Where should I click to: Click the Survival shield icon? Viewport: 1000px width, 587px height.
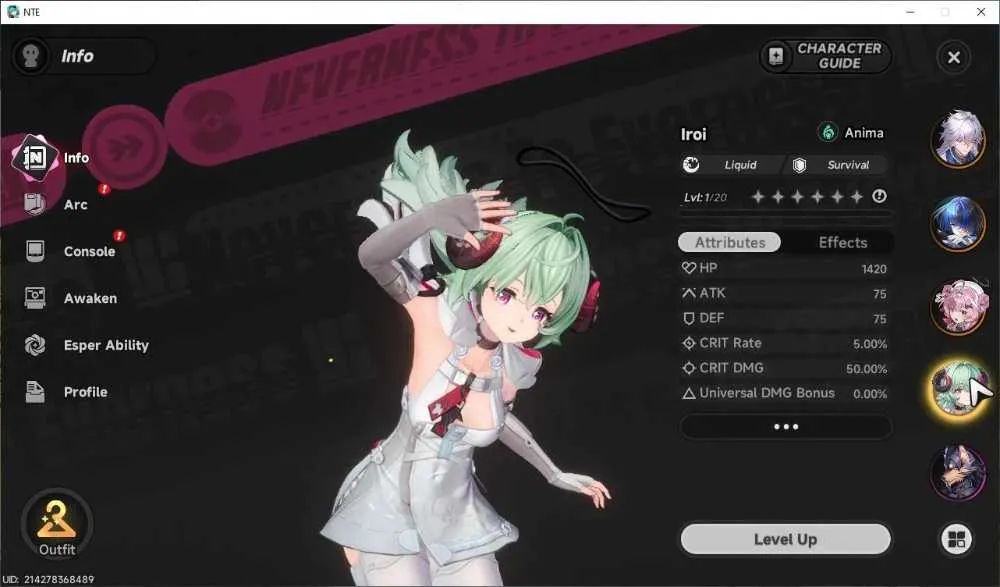[799, 165]
